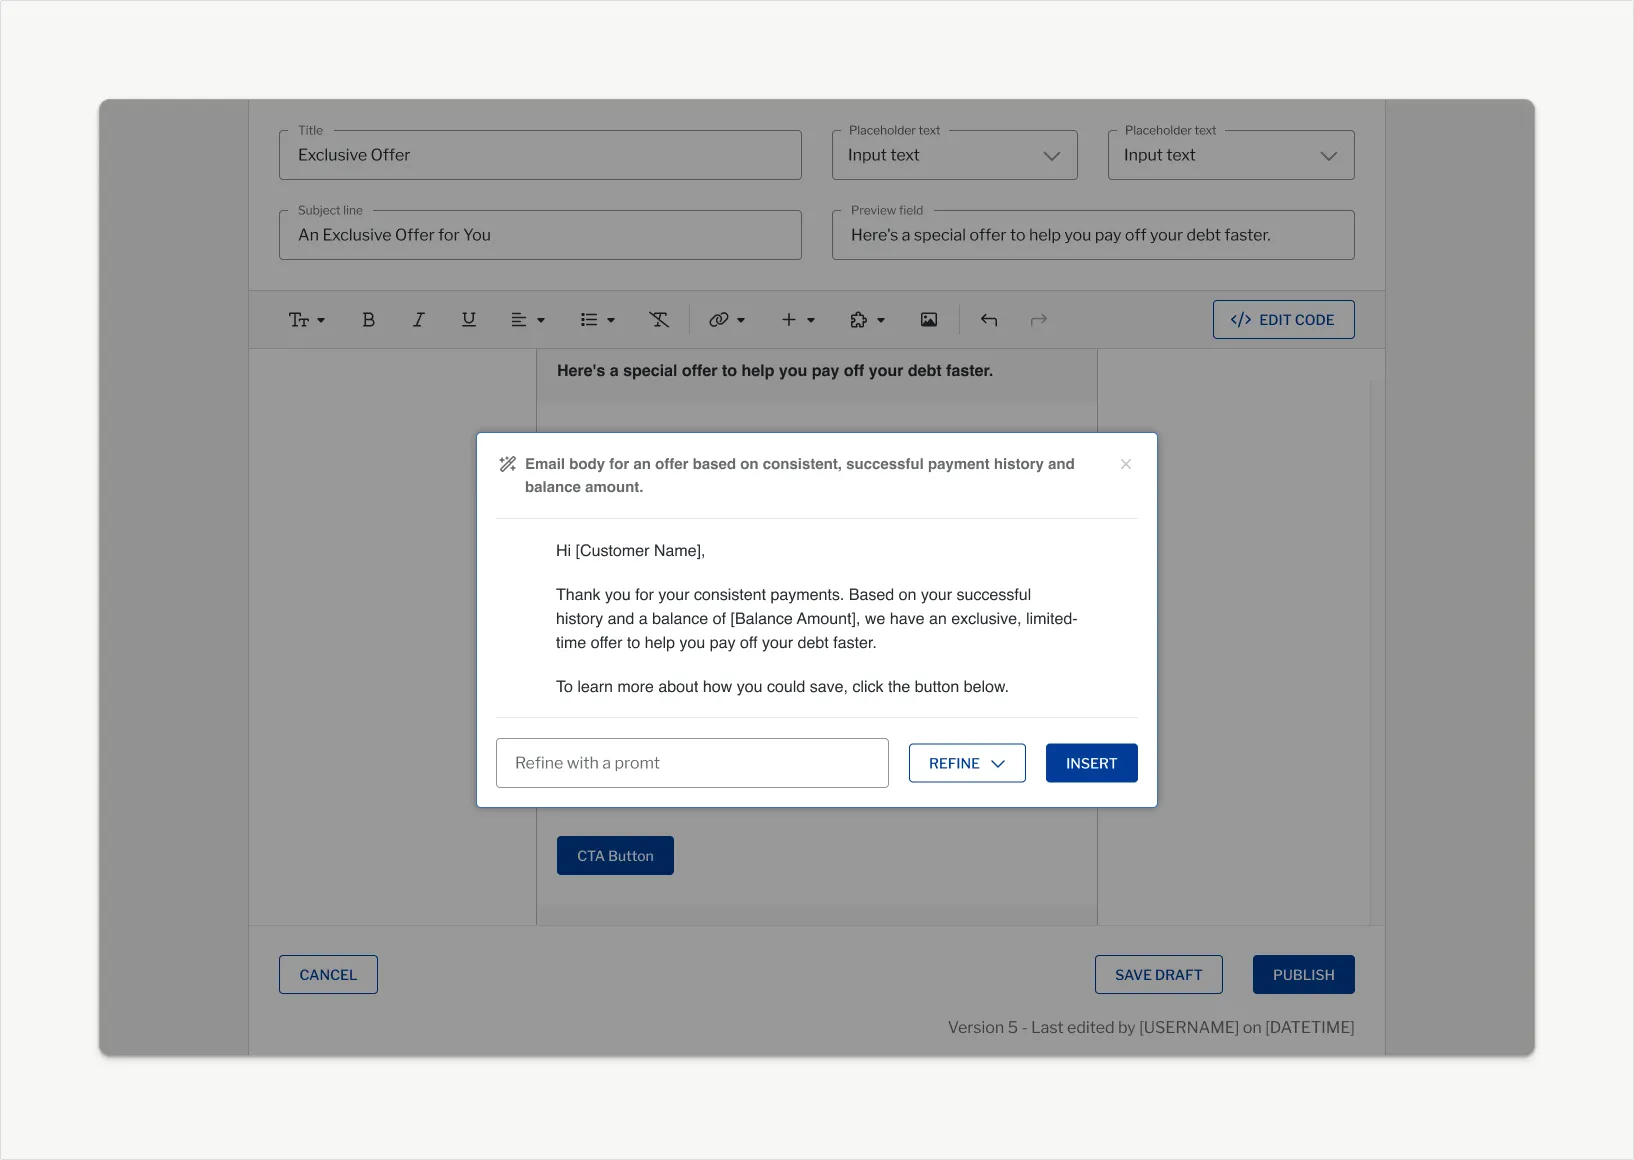Click the 'To learn more about' sentence
This screenshot has width=1634, height=1160.
click(782, 687)
